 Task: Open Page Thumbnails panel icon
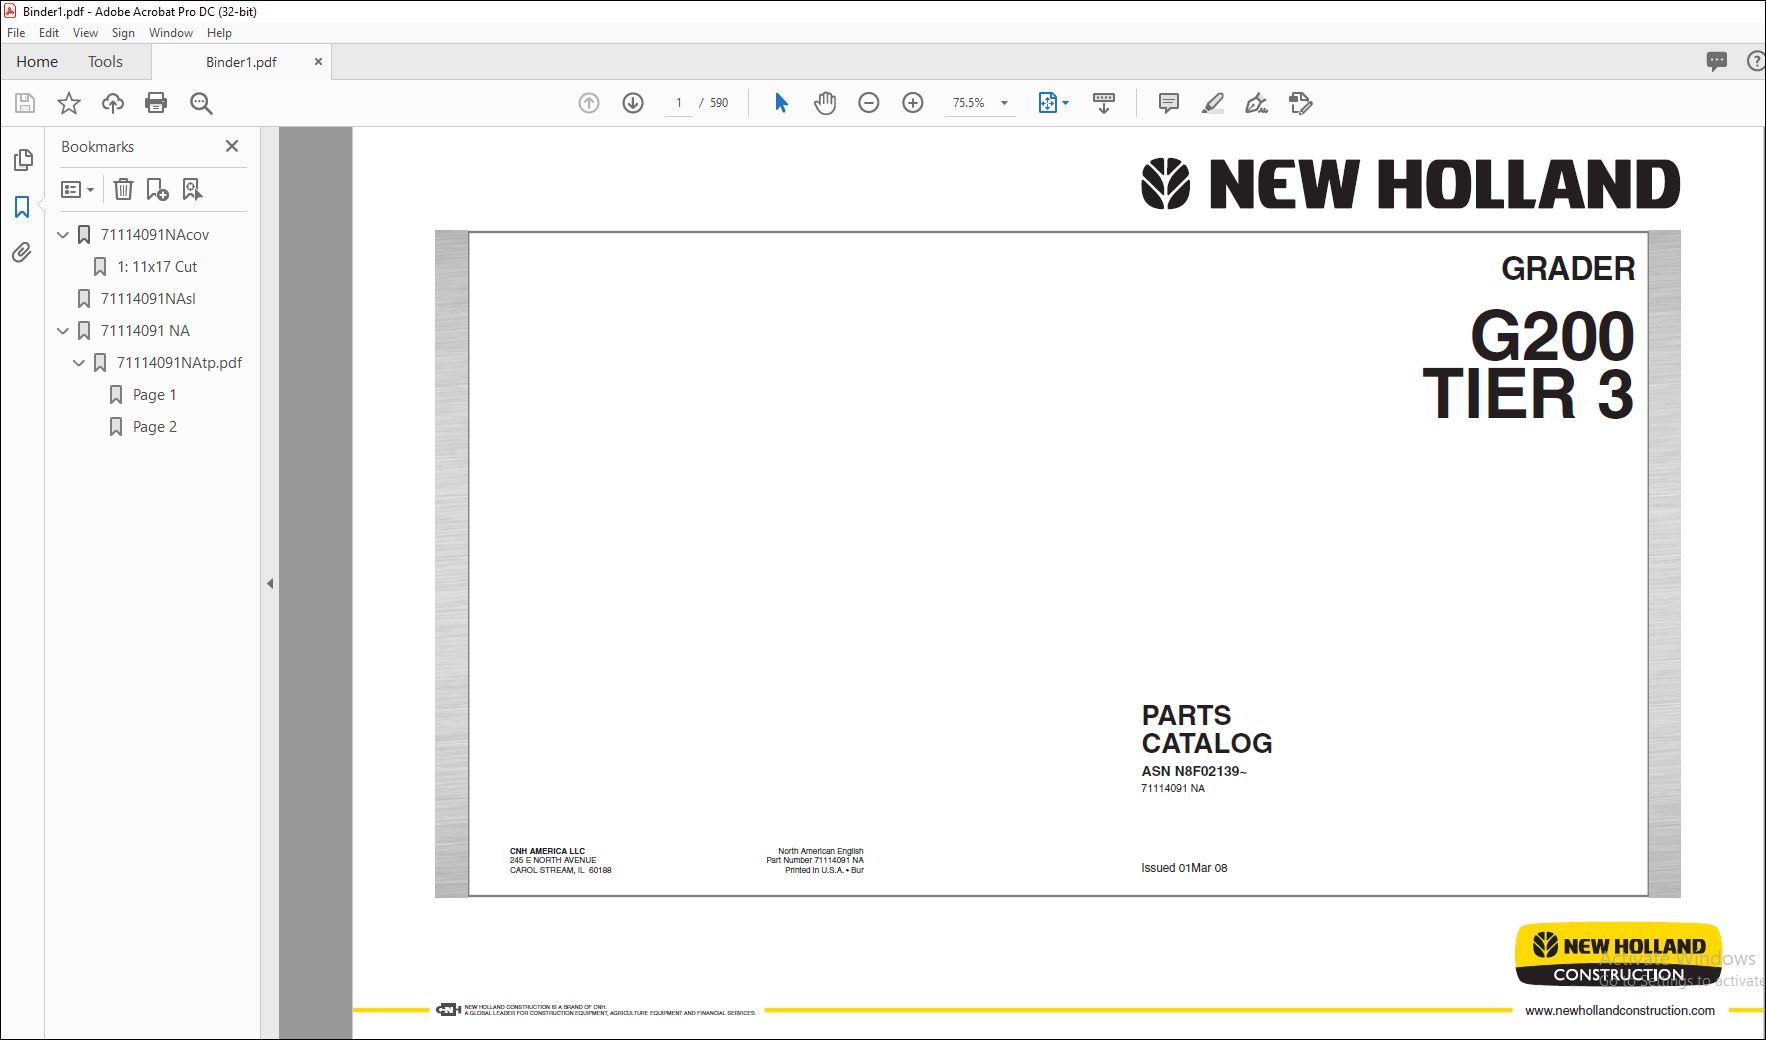coord(23,160)
